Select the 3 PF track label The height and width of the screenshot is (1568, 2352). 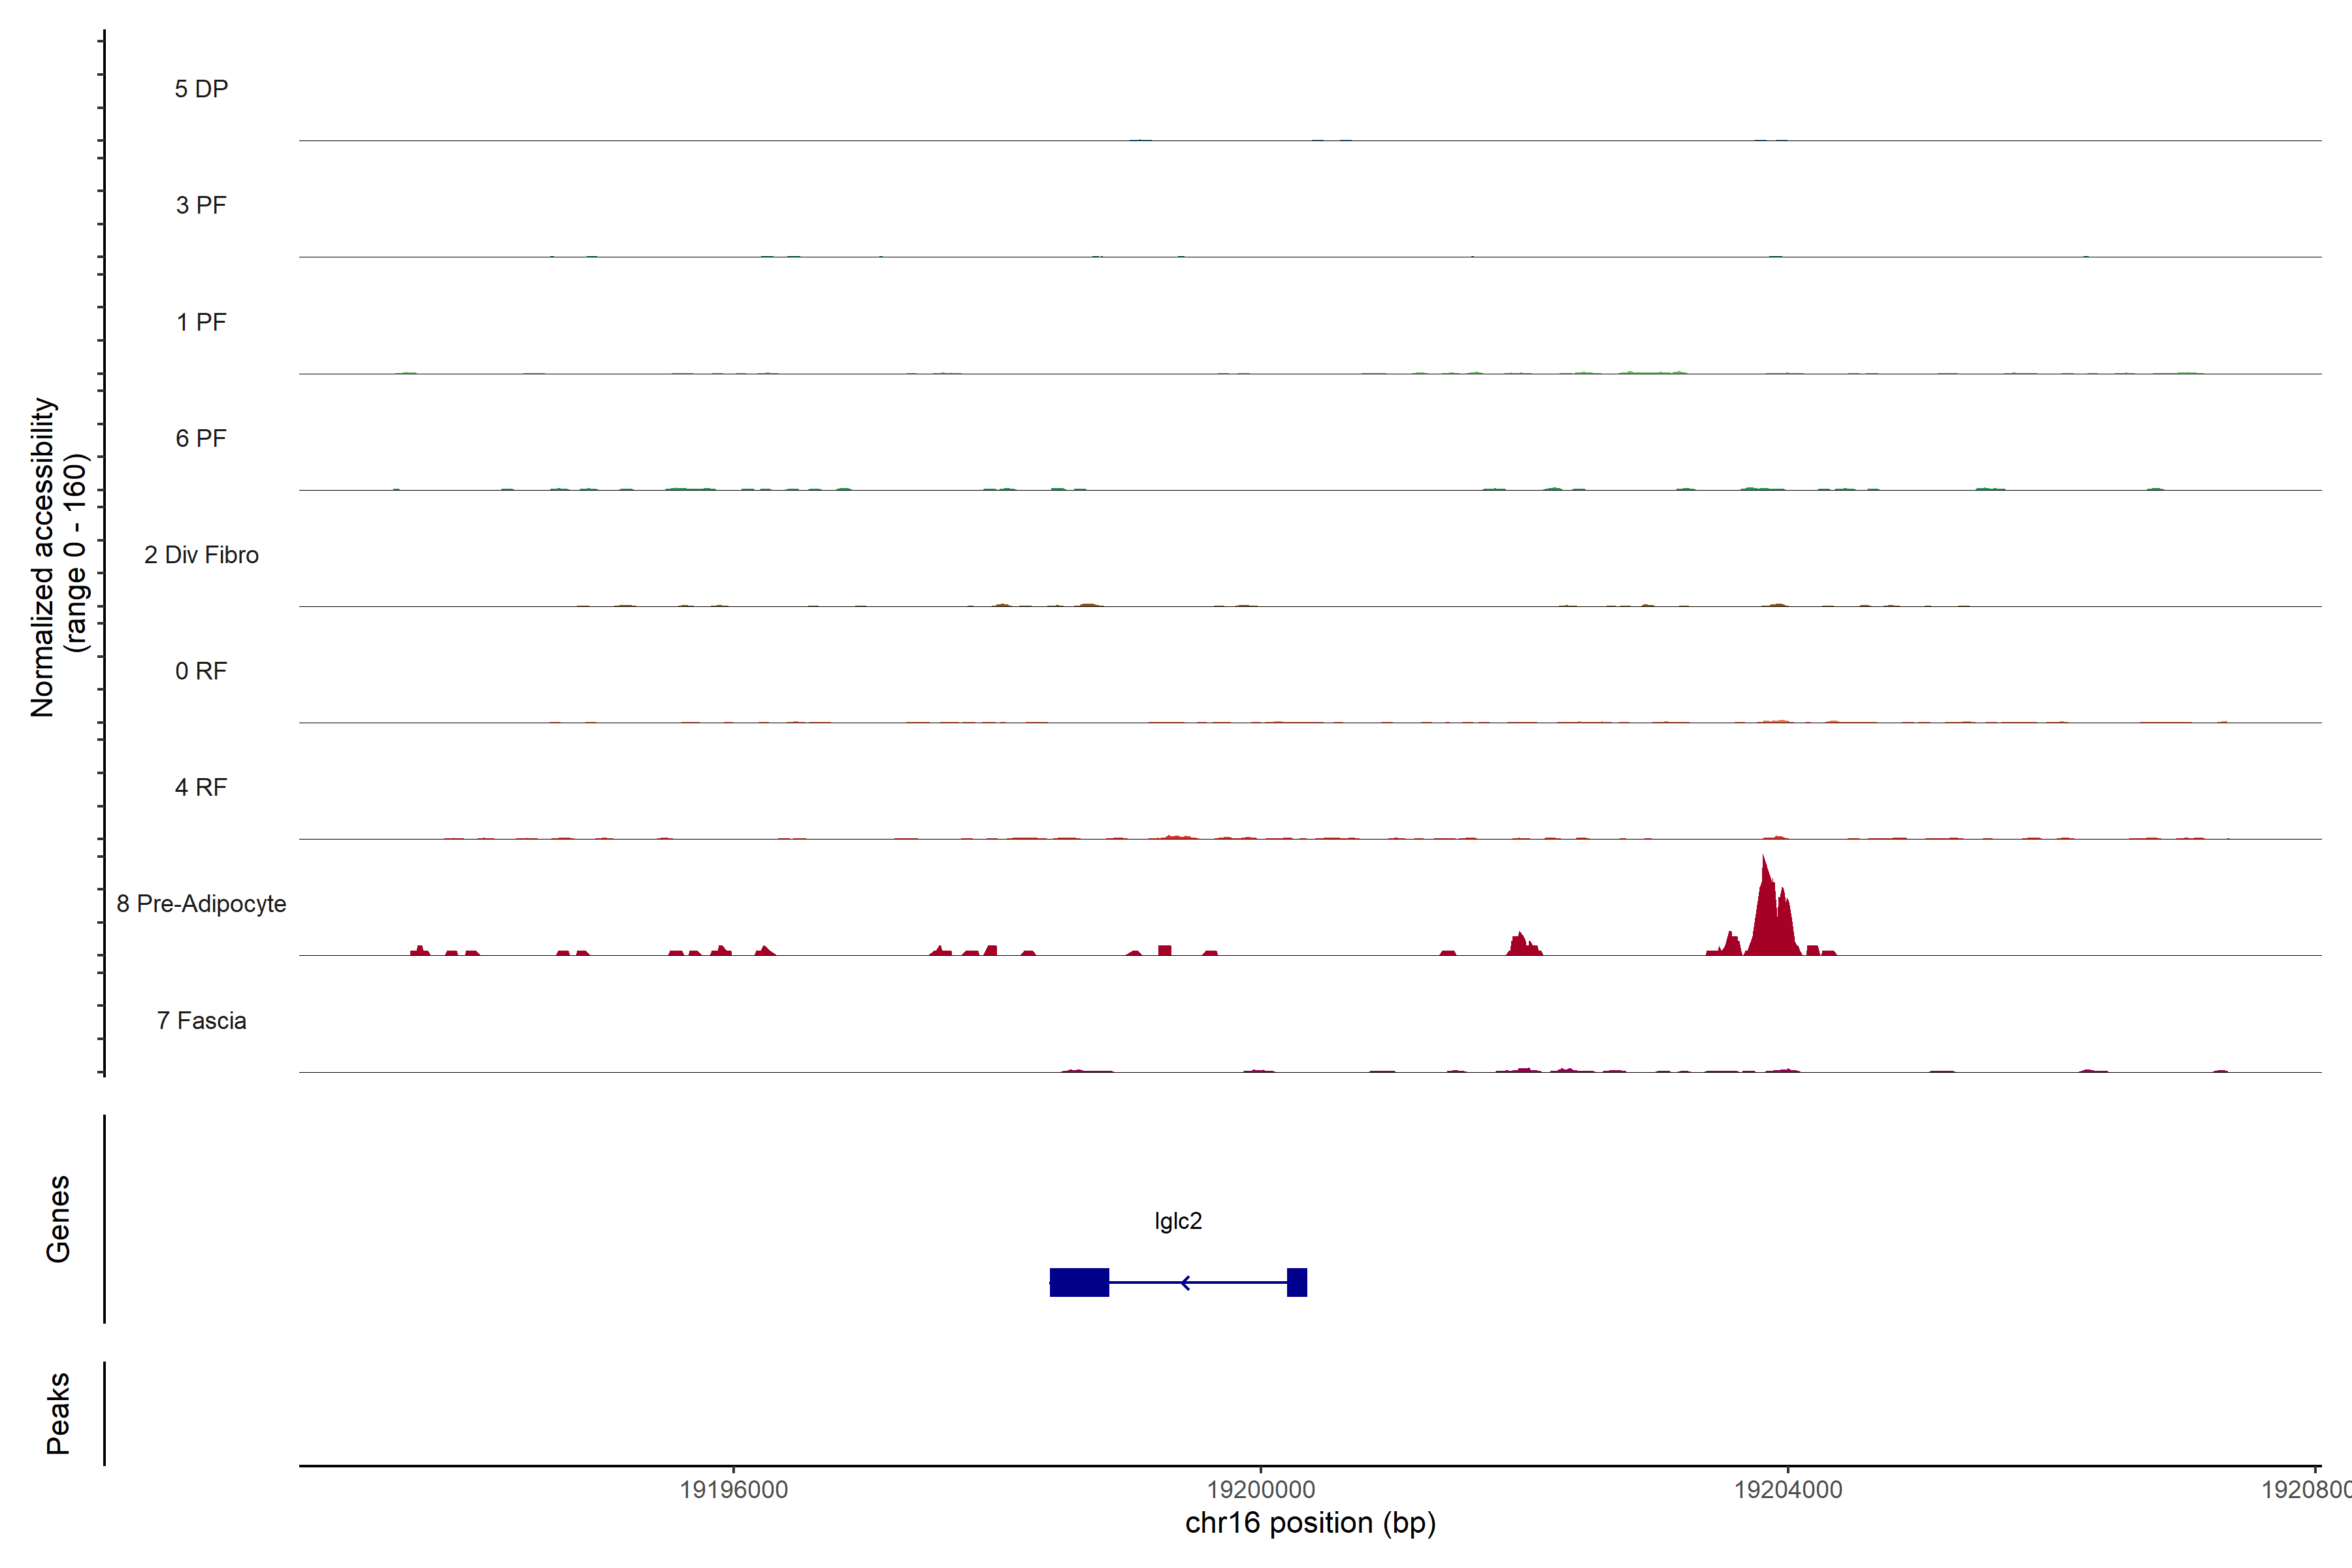click(x=201, y=205)
